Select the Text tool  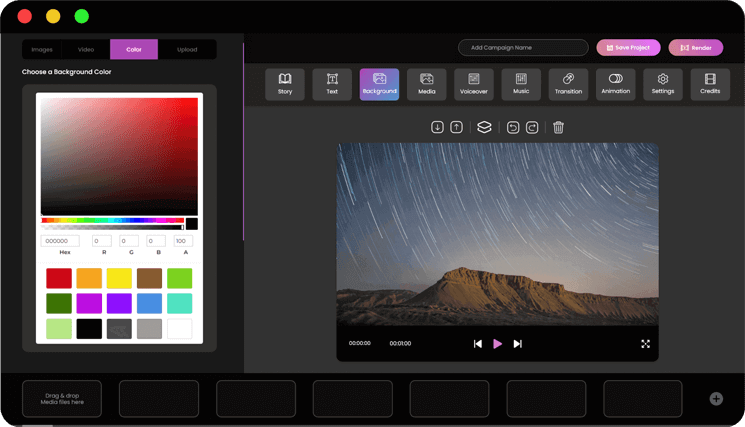pyautogui.click(x=332, y=84)
